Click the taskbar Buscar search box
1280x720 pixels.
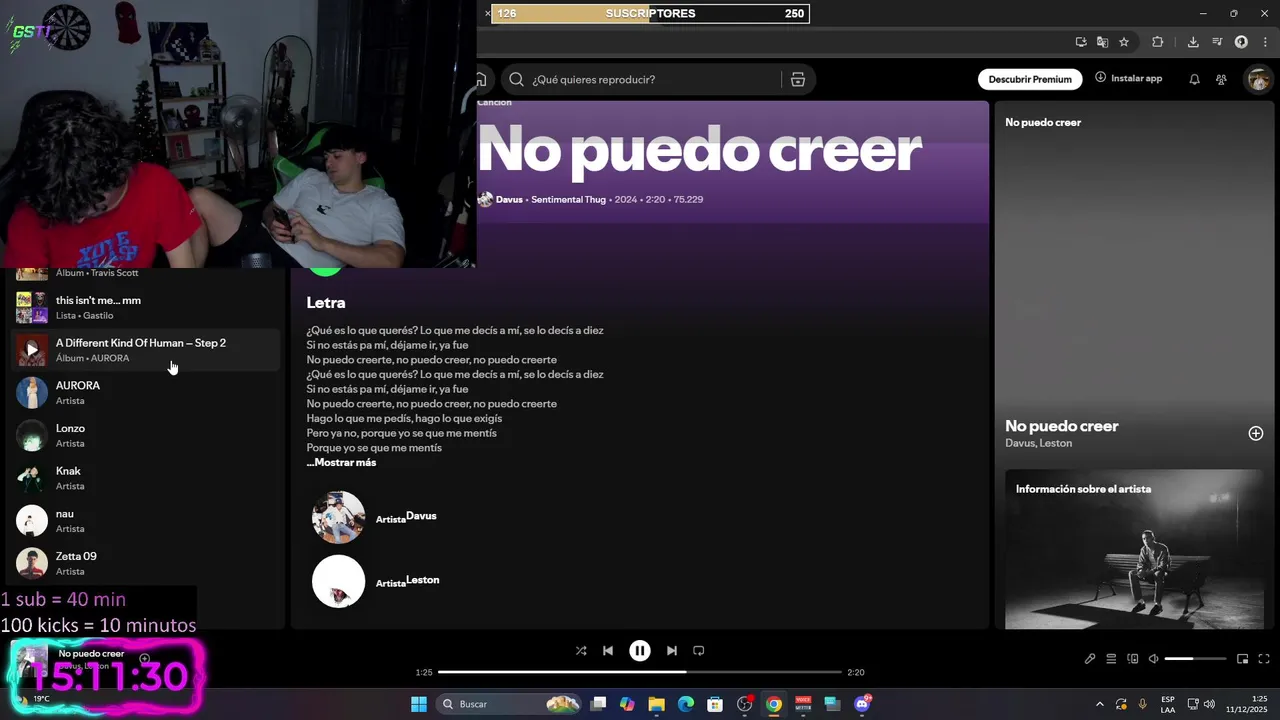(x=510, y=704)
